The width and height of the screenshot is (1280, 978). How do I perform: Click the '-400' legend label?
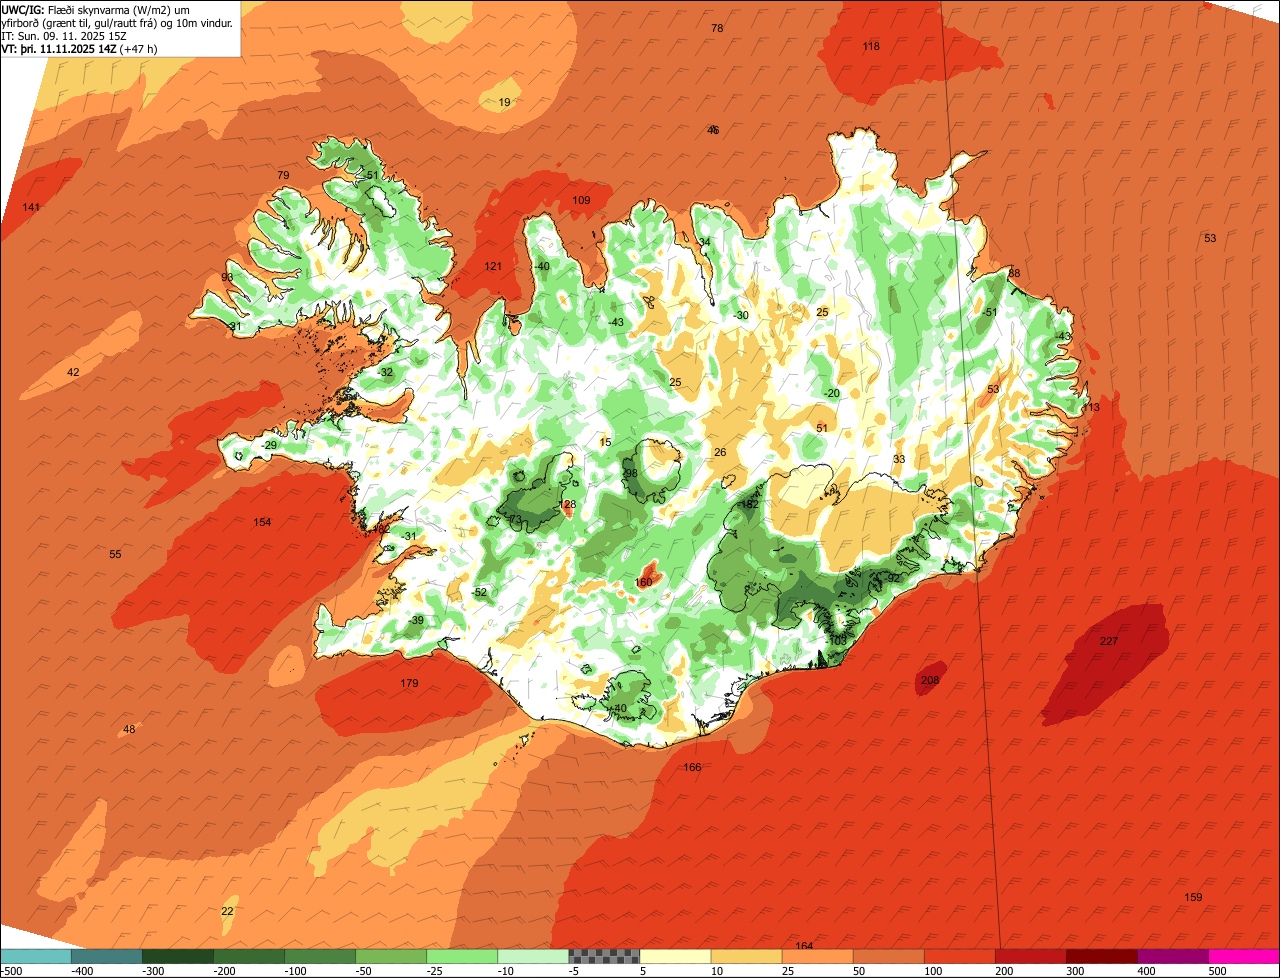82,971
